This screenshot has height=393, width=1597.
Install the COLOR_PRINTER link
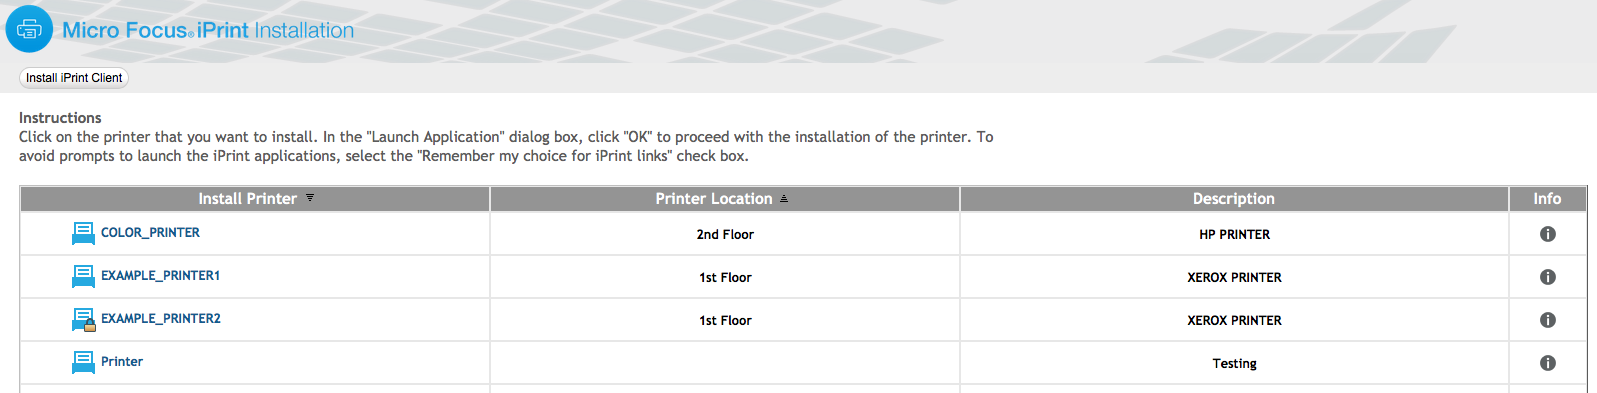[x=150, y=232]
